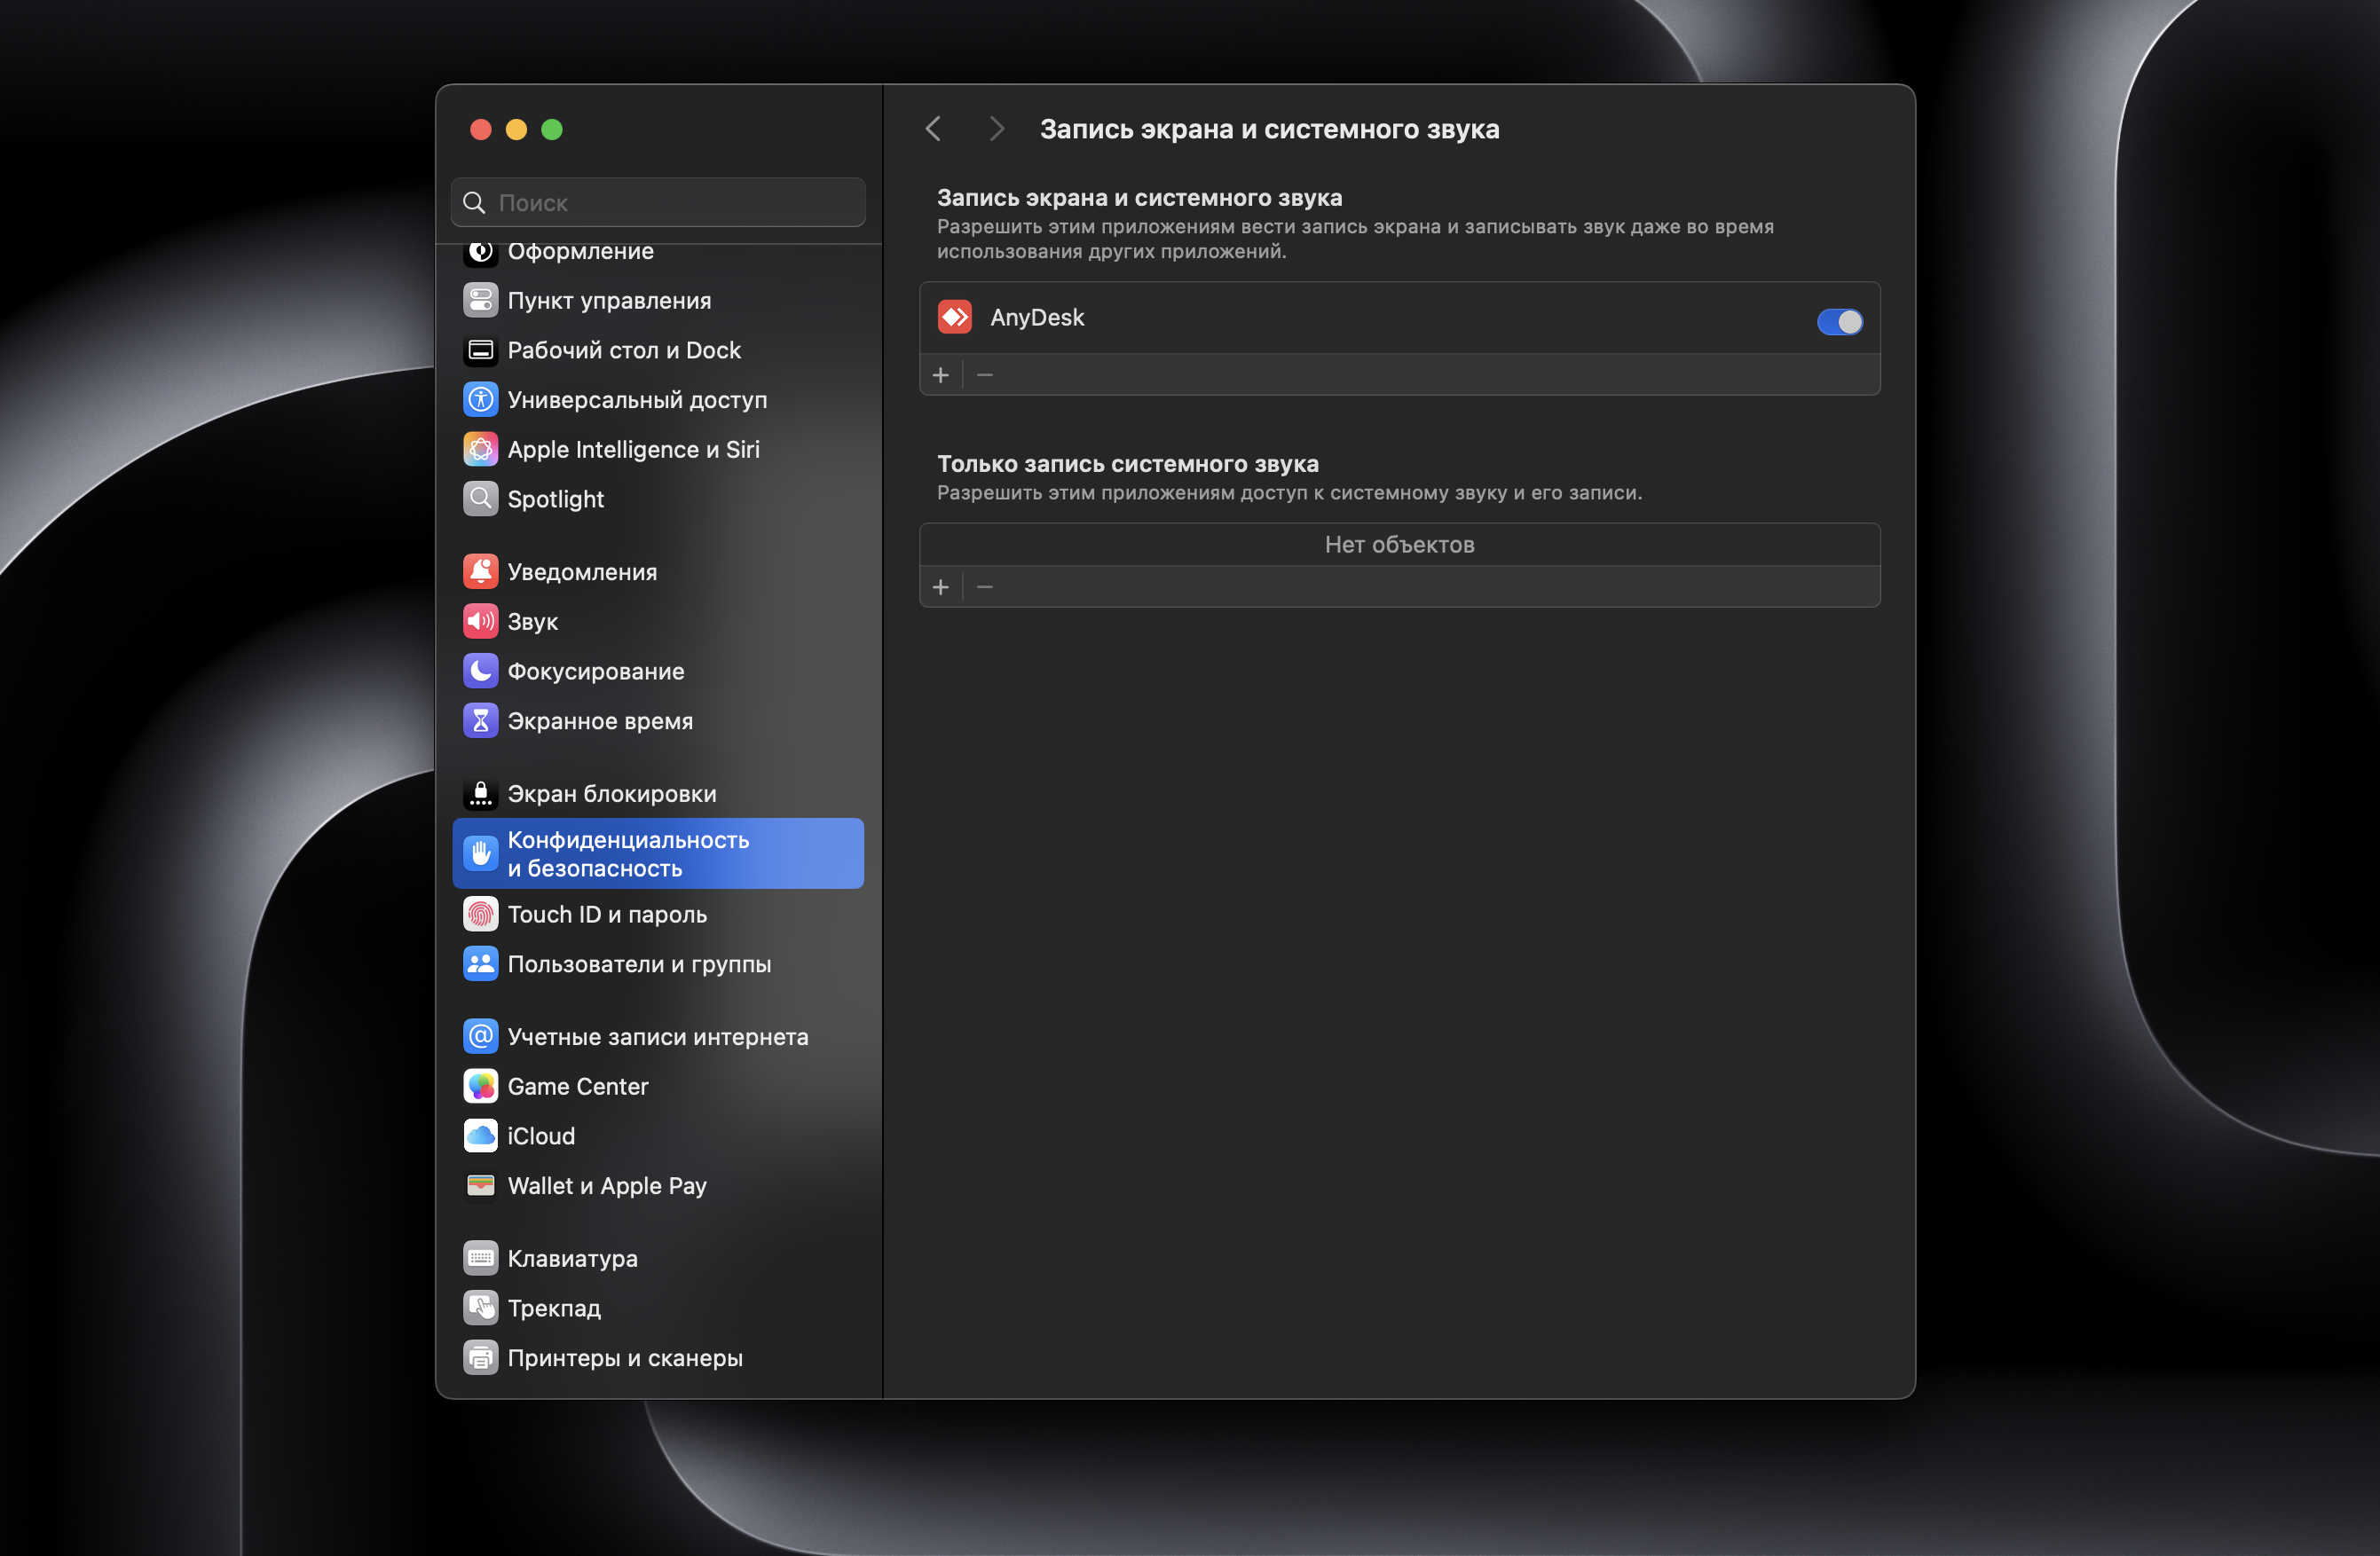This screenshot has width=2380, height=1556.
Task: Click the Пользователи и группы label
Action: tap(639, 964)
